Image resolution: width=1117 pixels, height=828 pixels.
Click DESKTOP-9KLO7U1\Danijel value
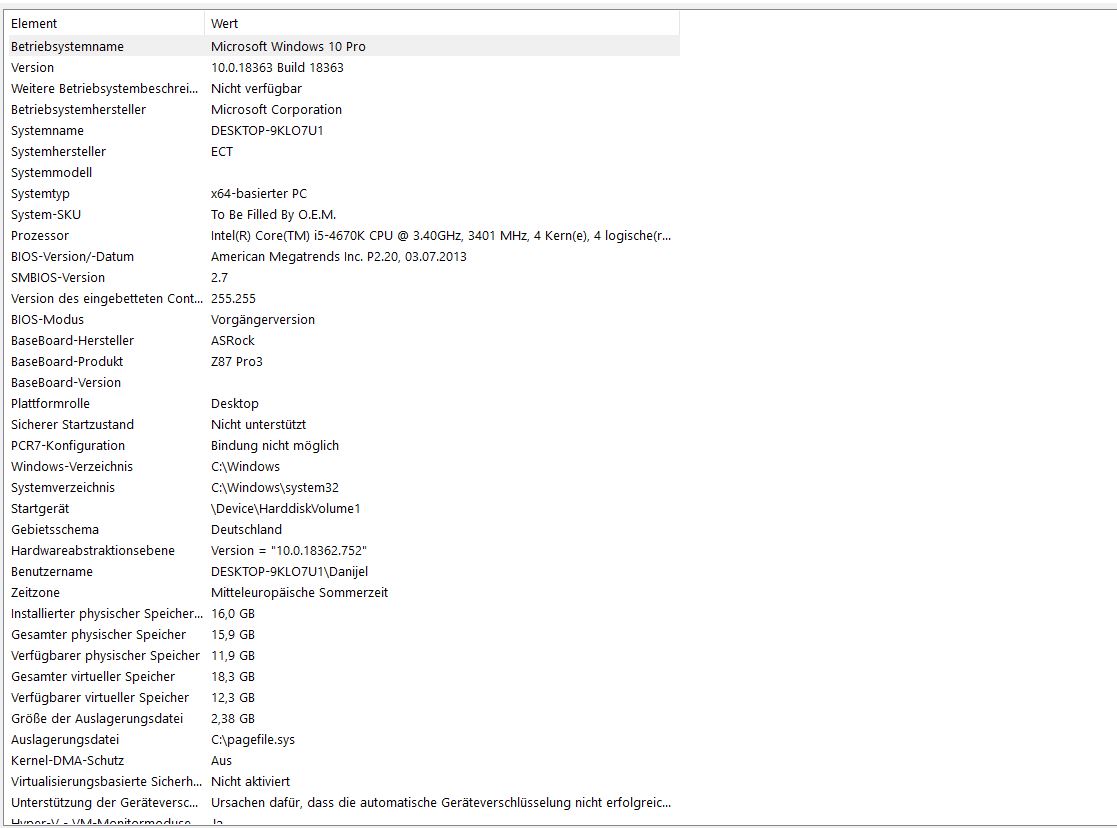[289, 572]
